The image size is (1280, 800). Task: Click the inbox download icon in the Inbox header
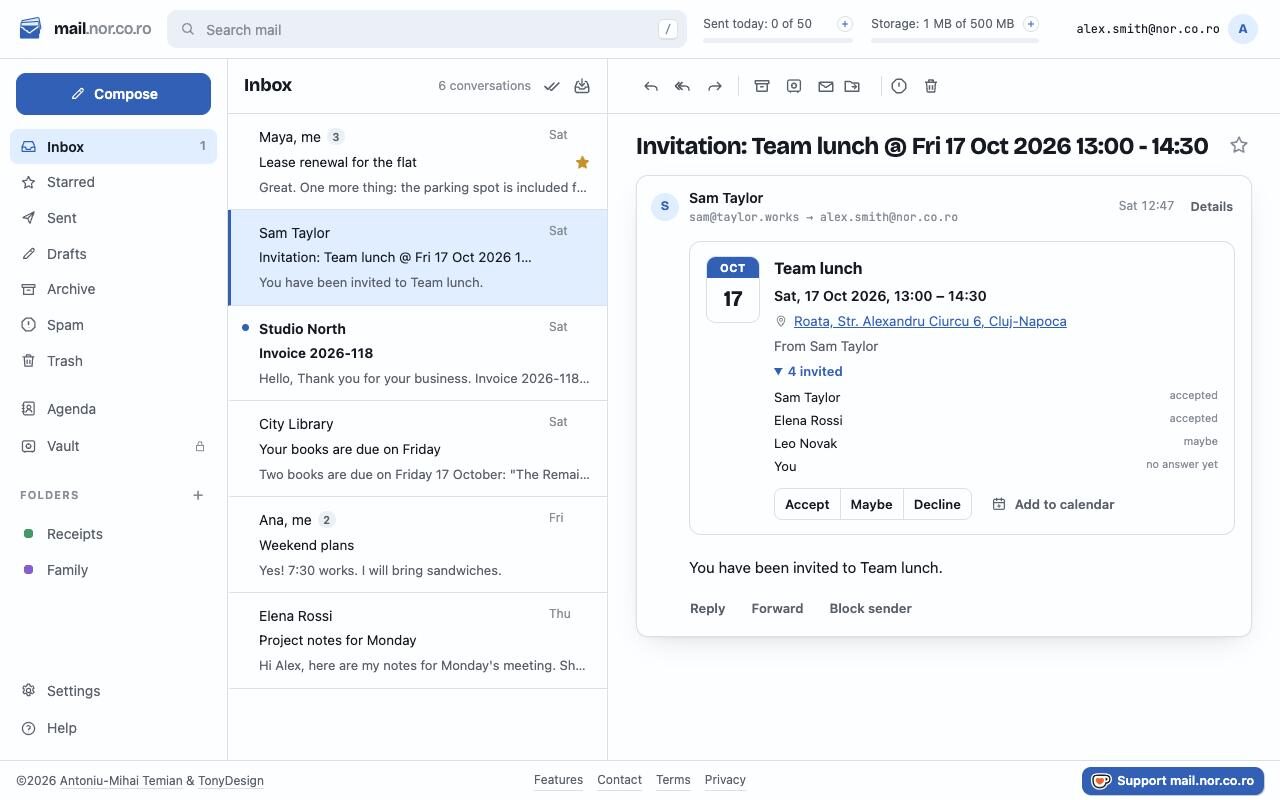[x=582, y=86]
